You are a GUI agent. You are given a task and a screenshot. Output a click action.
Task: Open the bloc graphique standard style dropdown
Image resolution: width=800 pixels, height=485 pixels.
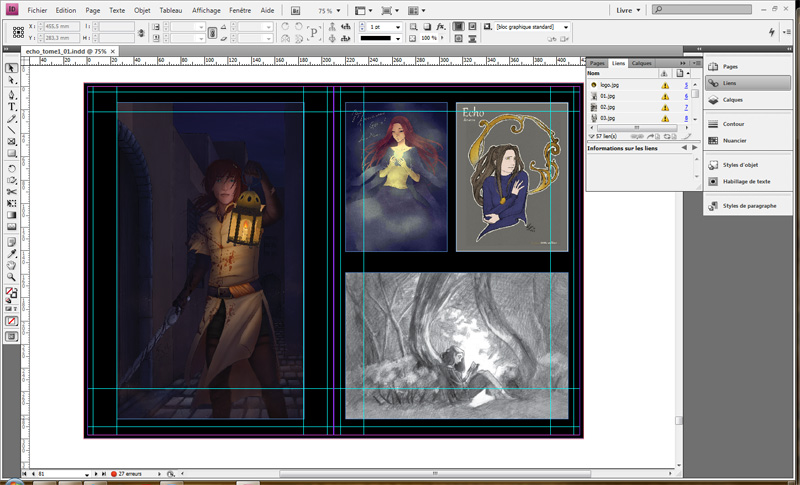point(565,27)
